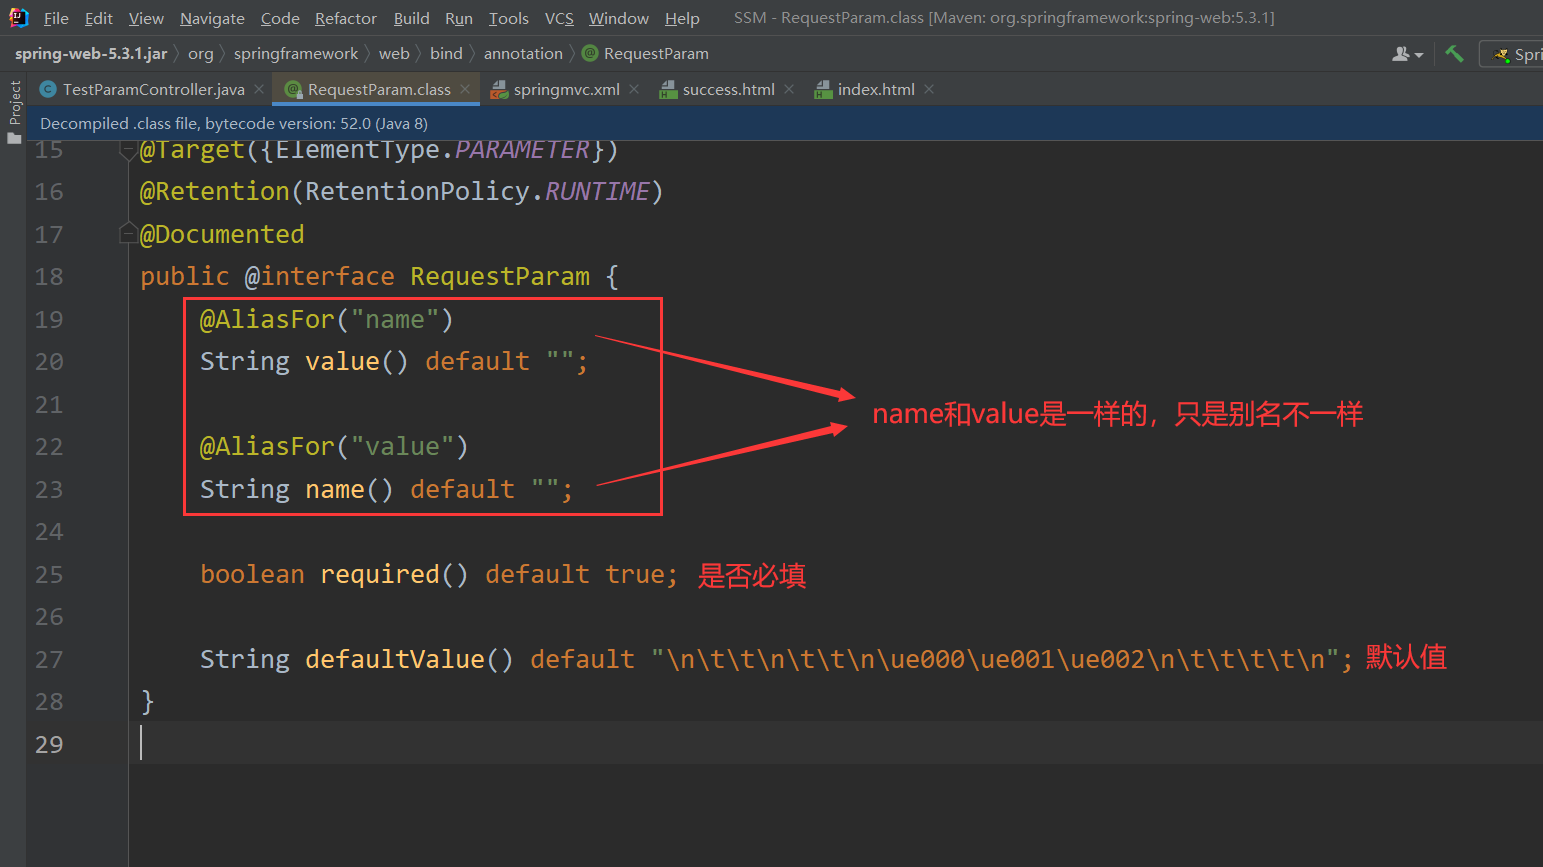Click the Java class icon on TestParamController tab
1543x867 pixels.
[47, 89]
